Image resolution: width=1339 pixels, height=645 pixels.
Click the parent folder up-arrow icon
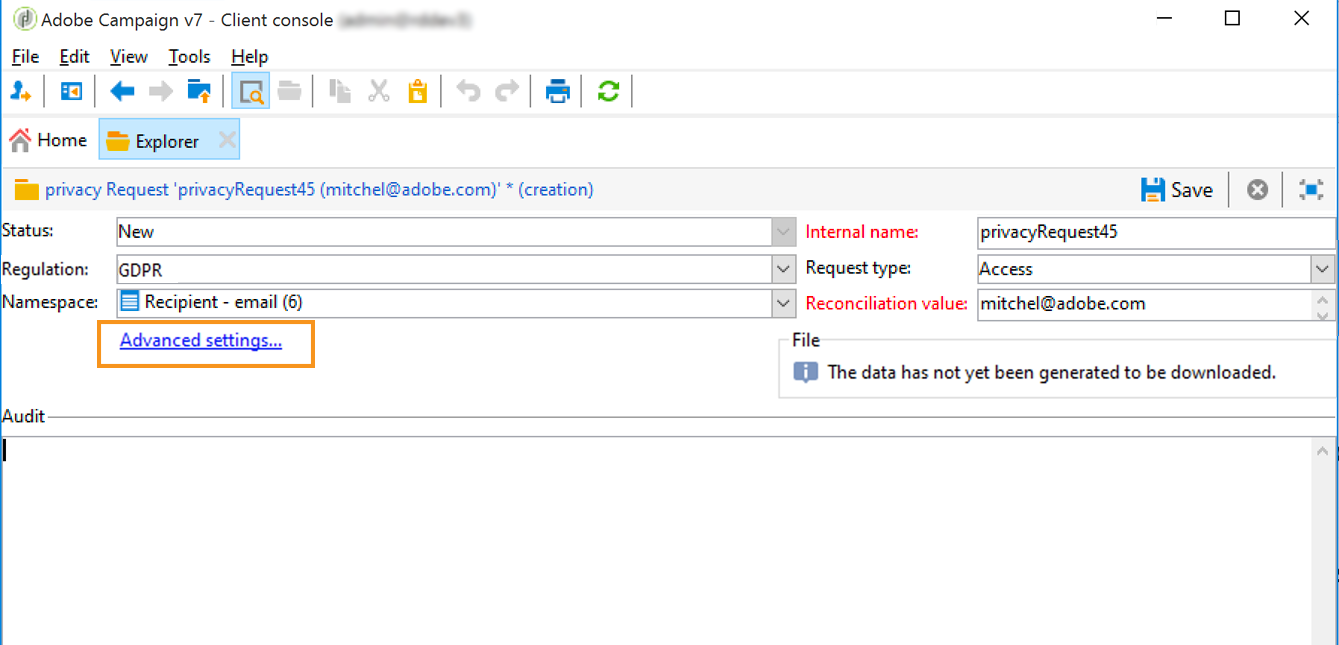click(x=199, y=92)
